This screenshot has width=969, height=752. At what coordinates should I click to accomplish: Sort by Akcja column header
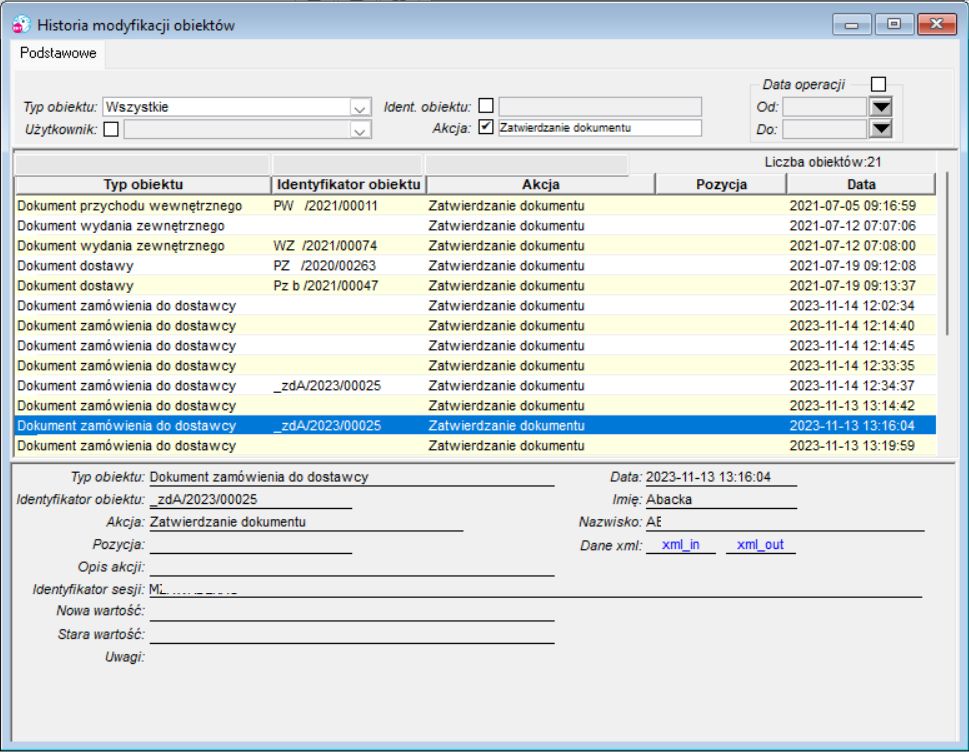pyautogui.click(x=541, y=184)
